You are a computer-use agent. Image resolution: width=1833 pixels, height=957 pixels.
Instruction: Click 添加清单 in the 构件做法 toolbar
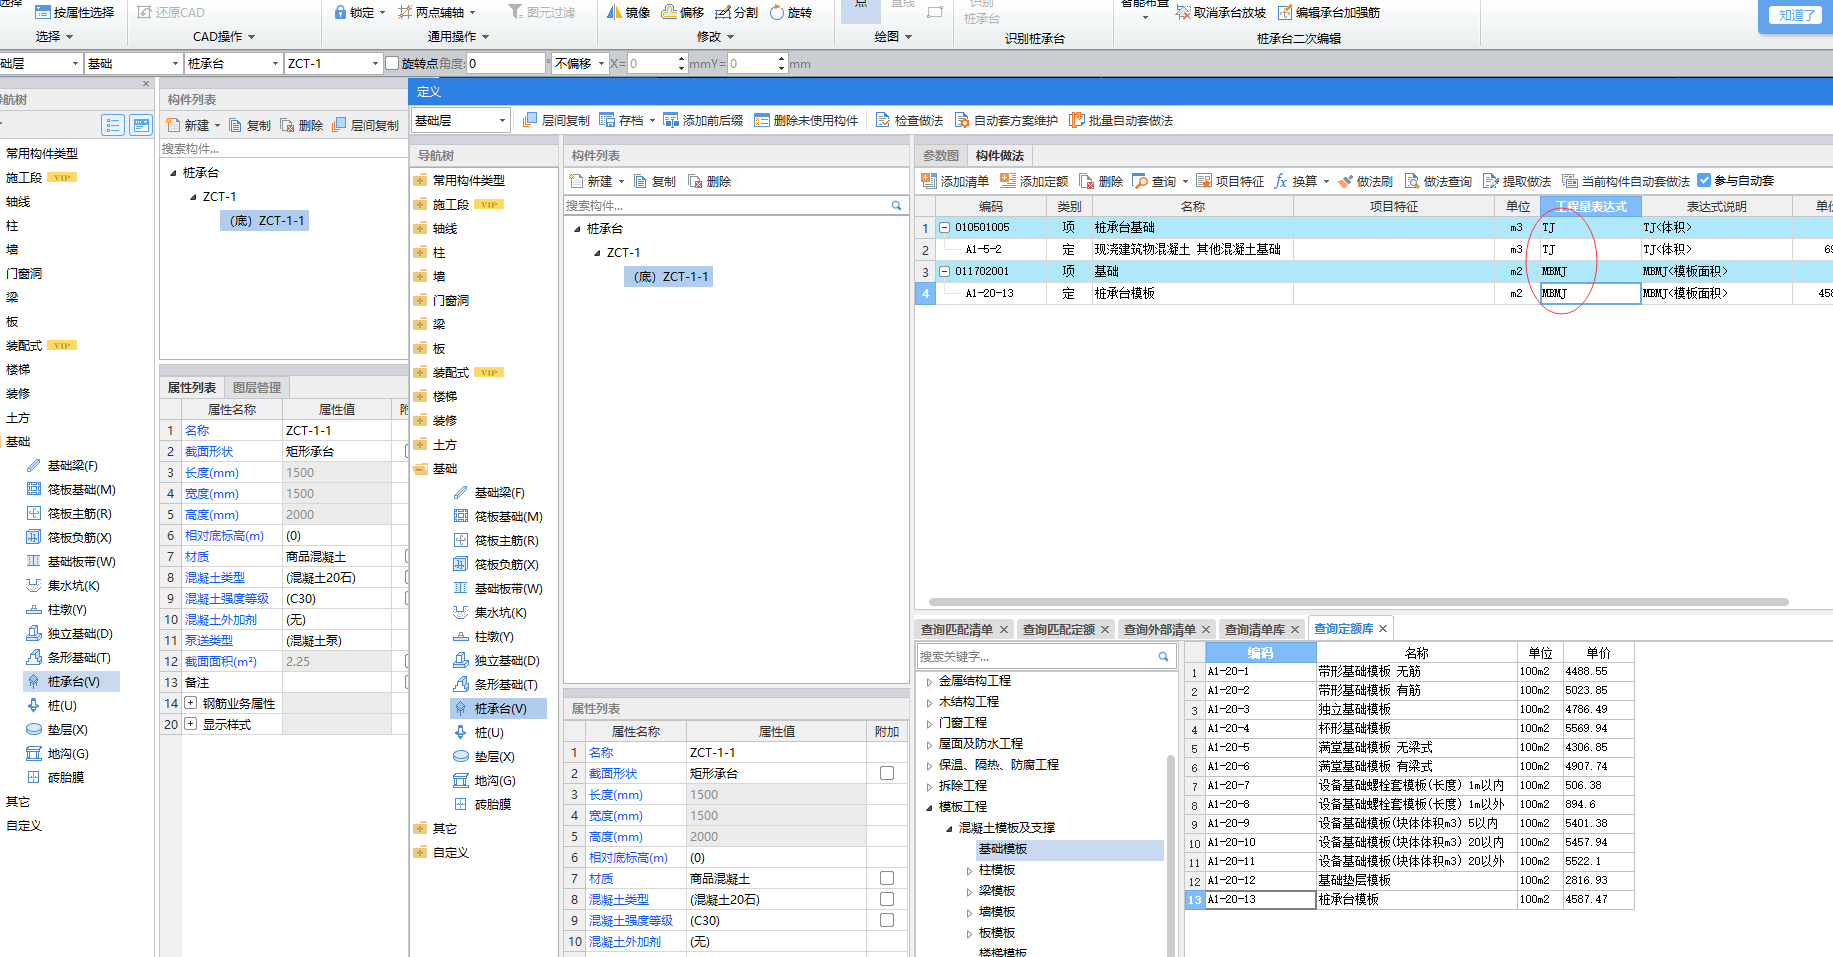click(955, 181)
